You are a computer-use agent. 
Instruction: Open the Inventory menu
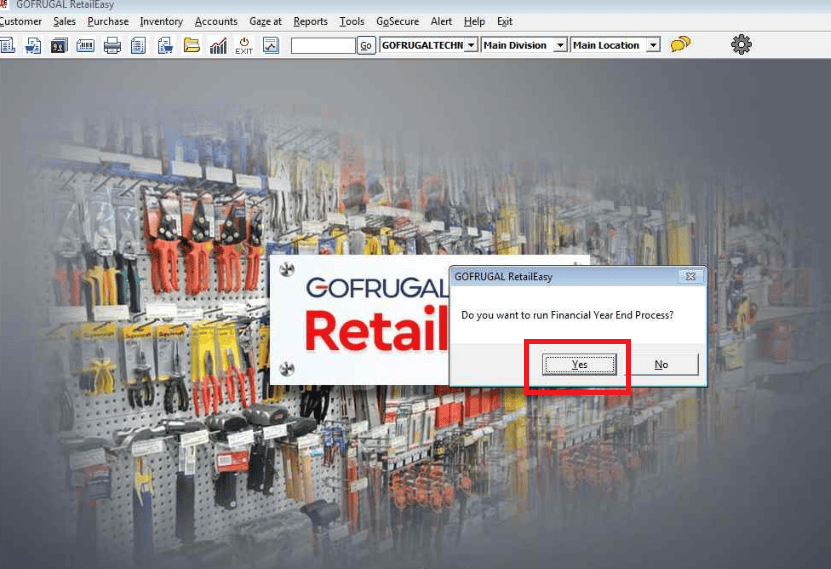coord(161,21)
